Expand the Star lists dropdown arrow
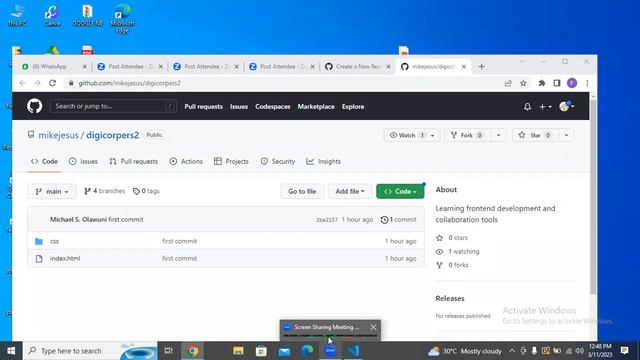This screenshot has height=360, width=640. [566, 135]
